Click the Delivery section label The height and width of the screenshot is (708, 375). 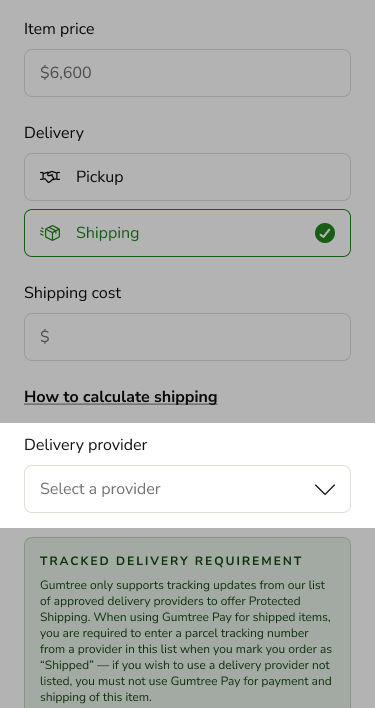pos(54,133)
